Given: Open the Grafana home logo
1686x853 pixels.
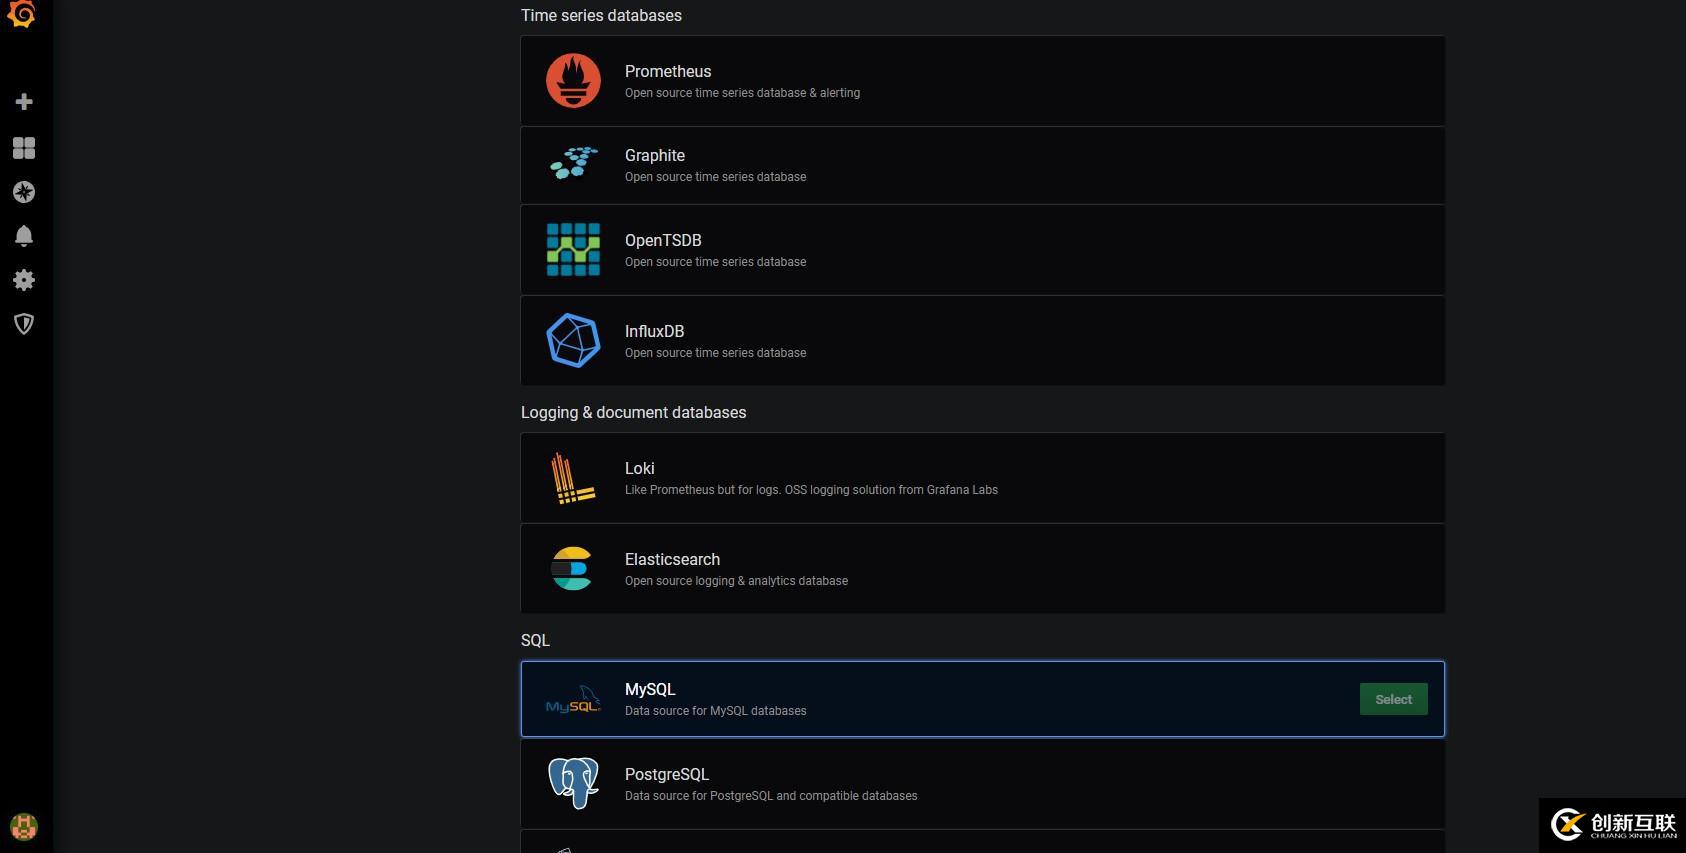Looking at the screenshot, I should [22, 14].
